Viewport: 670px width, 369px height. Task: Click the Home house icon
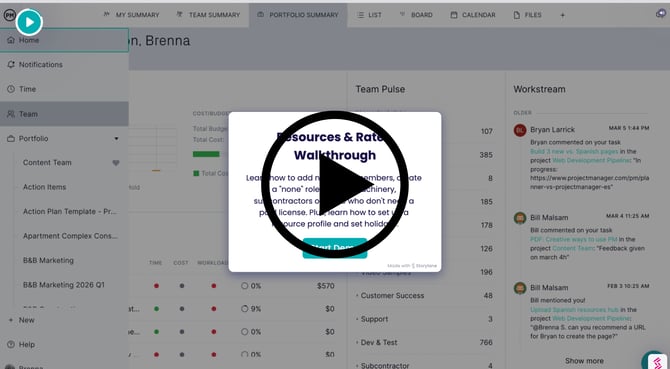click(11, 40)
